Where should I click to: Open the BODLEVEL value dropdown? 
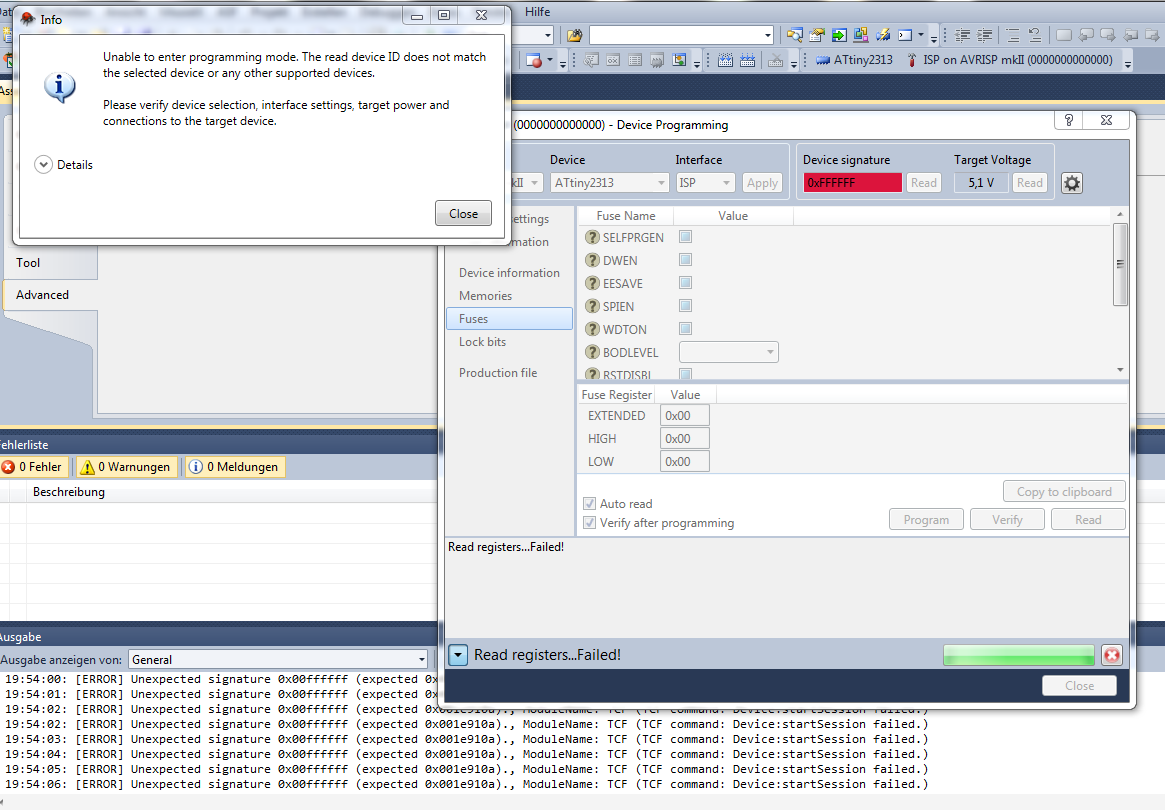pos(729,352)
